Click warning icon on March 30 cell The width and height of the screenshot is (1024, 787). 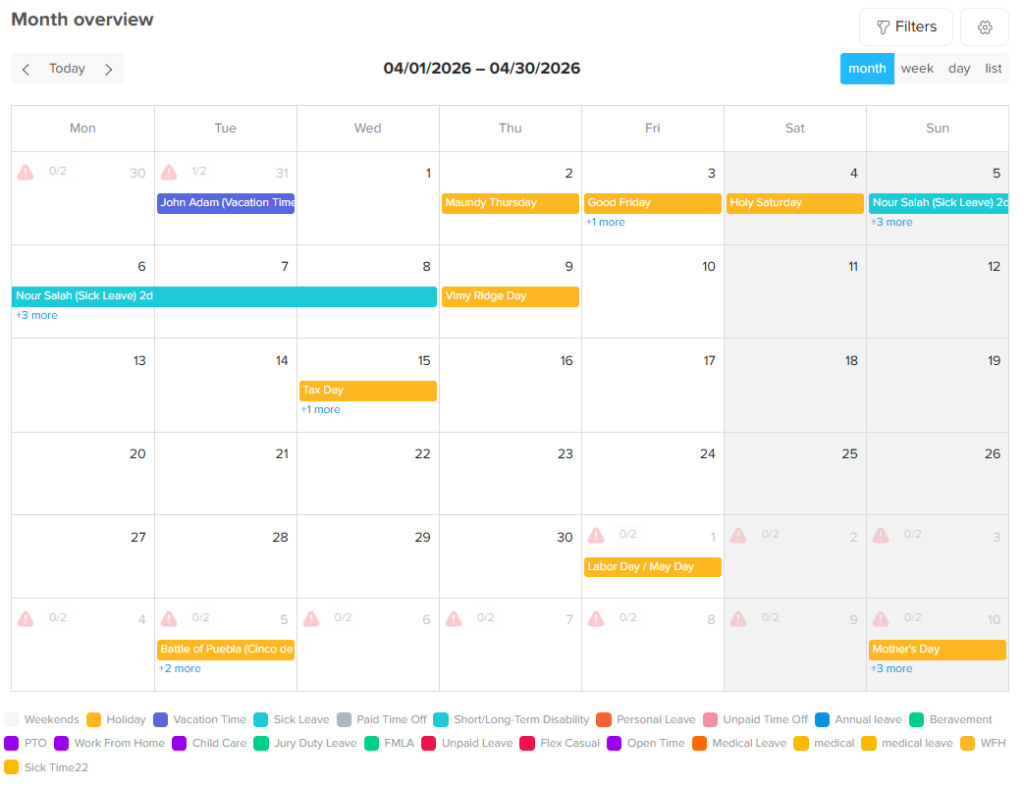[x=26, y=172]
